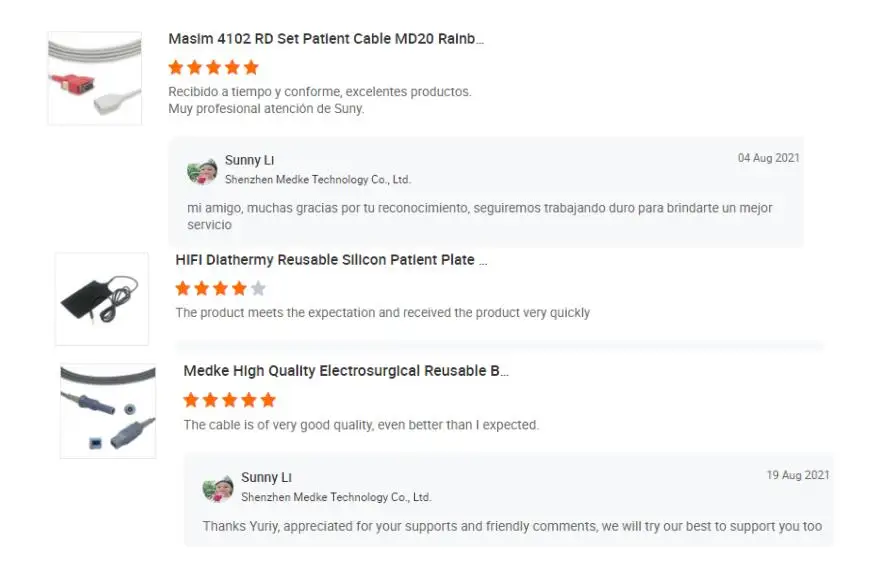Open the Medke electrosurgical cable thumbnail
871x569 pixels.
108,410
